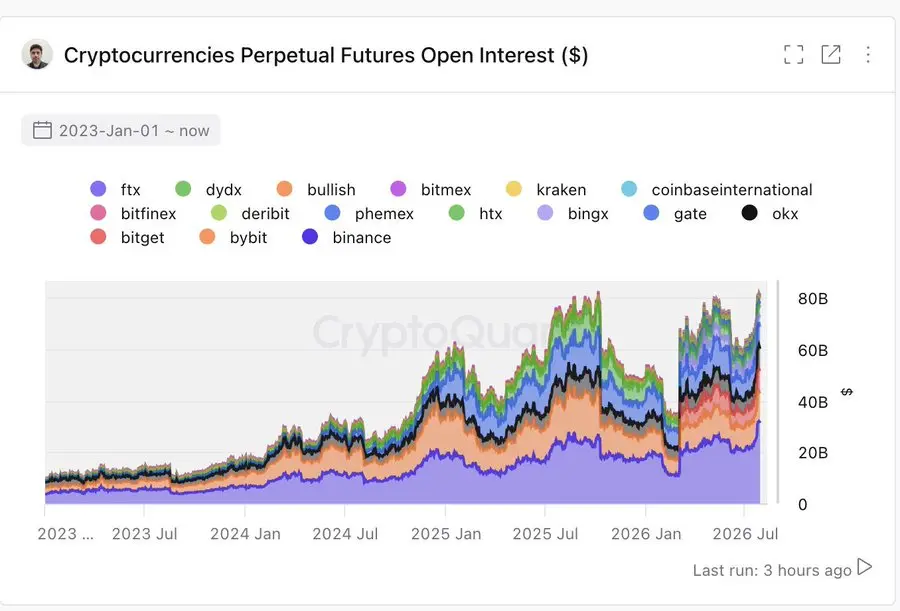Screen dimensions: 900x611
Task: Click the kraken yellow legend swatch
Action: [514, 189]
